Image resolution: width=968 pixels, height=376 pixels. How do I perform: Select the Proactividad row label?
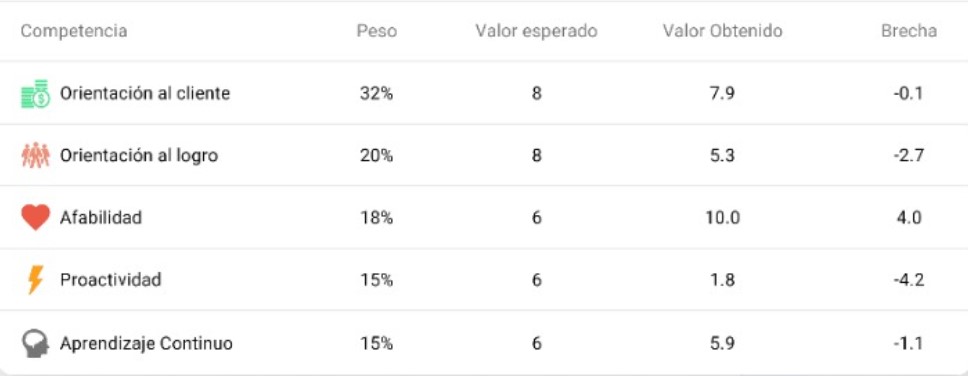tap(111, 280)
